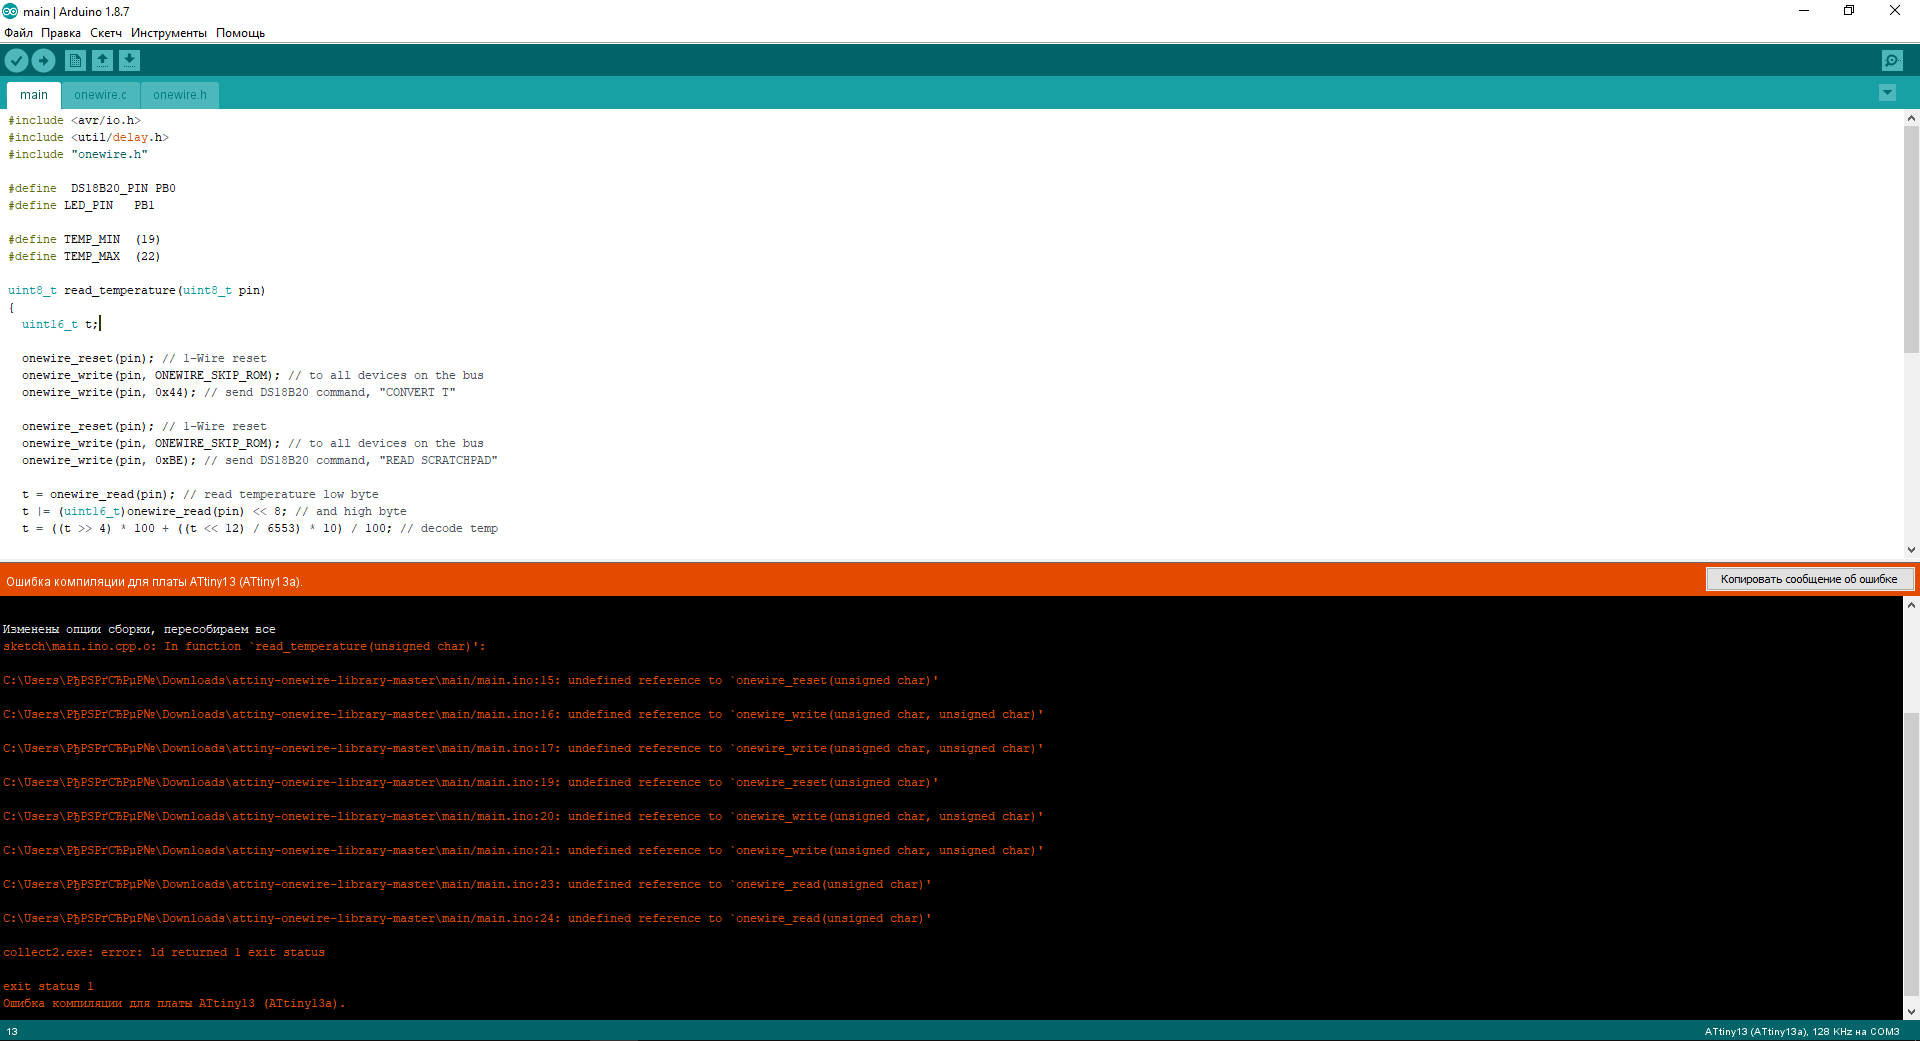Click the main.ino:24 undefined reference error
Viewport: 1920px width, 1041px height.
click(467, 918)
